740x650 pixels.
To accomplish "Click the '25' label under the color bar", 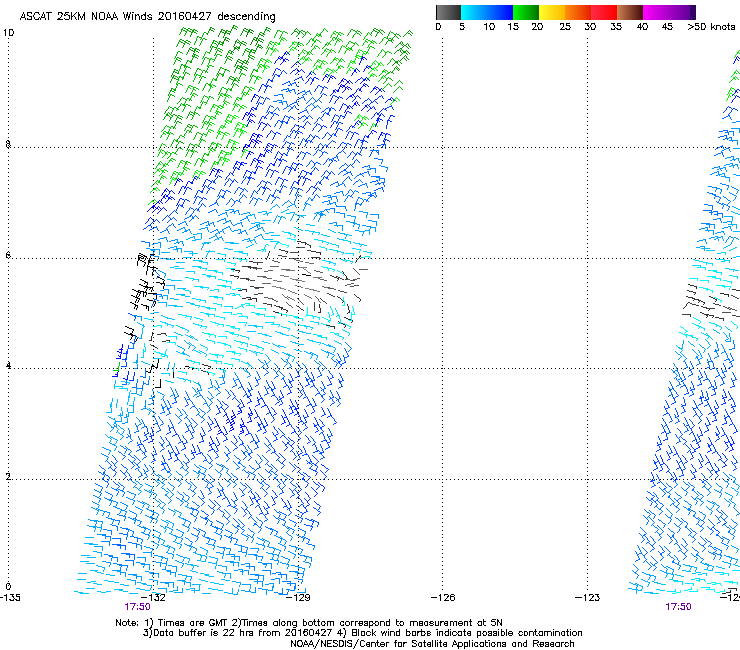I will point(565,27).
